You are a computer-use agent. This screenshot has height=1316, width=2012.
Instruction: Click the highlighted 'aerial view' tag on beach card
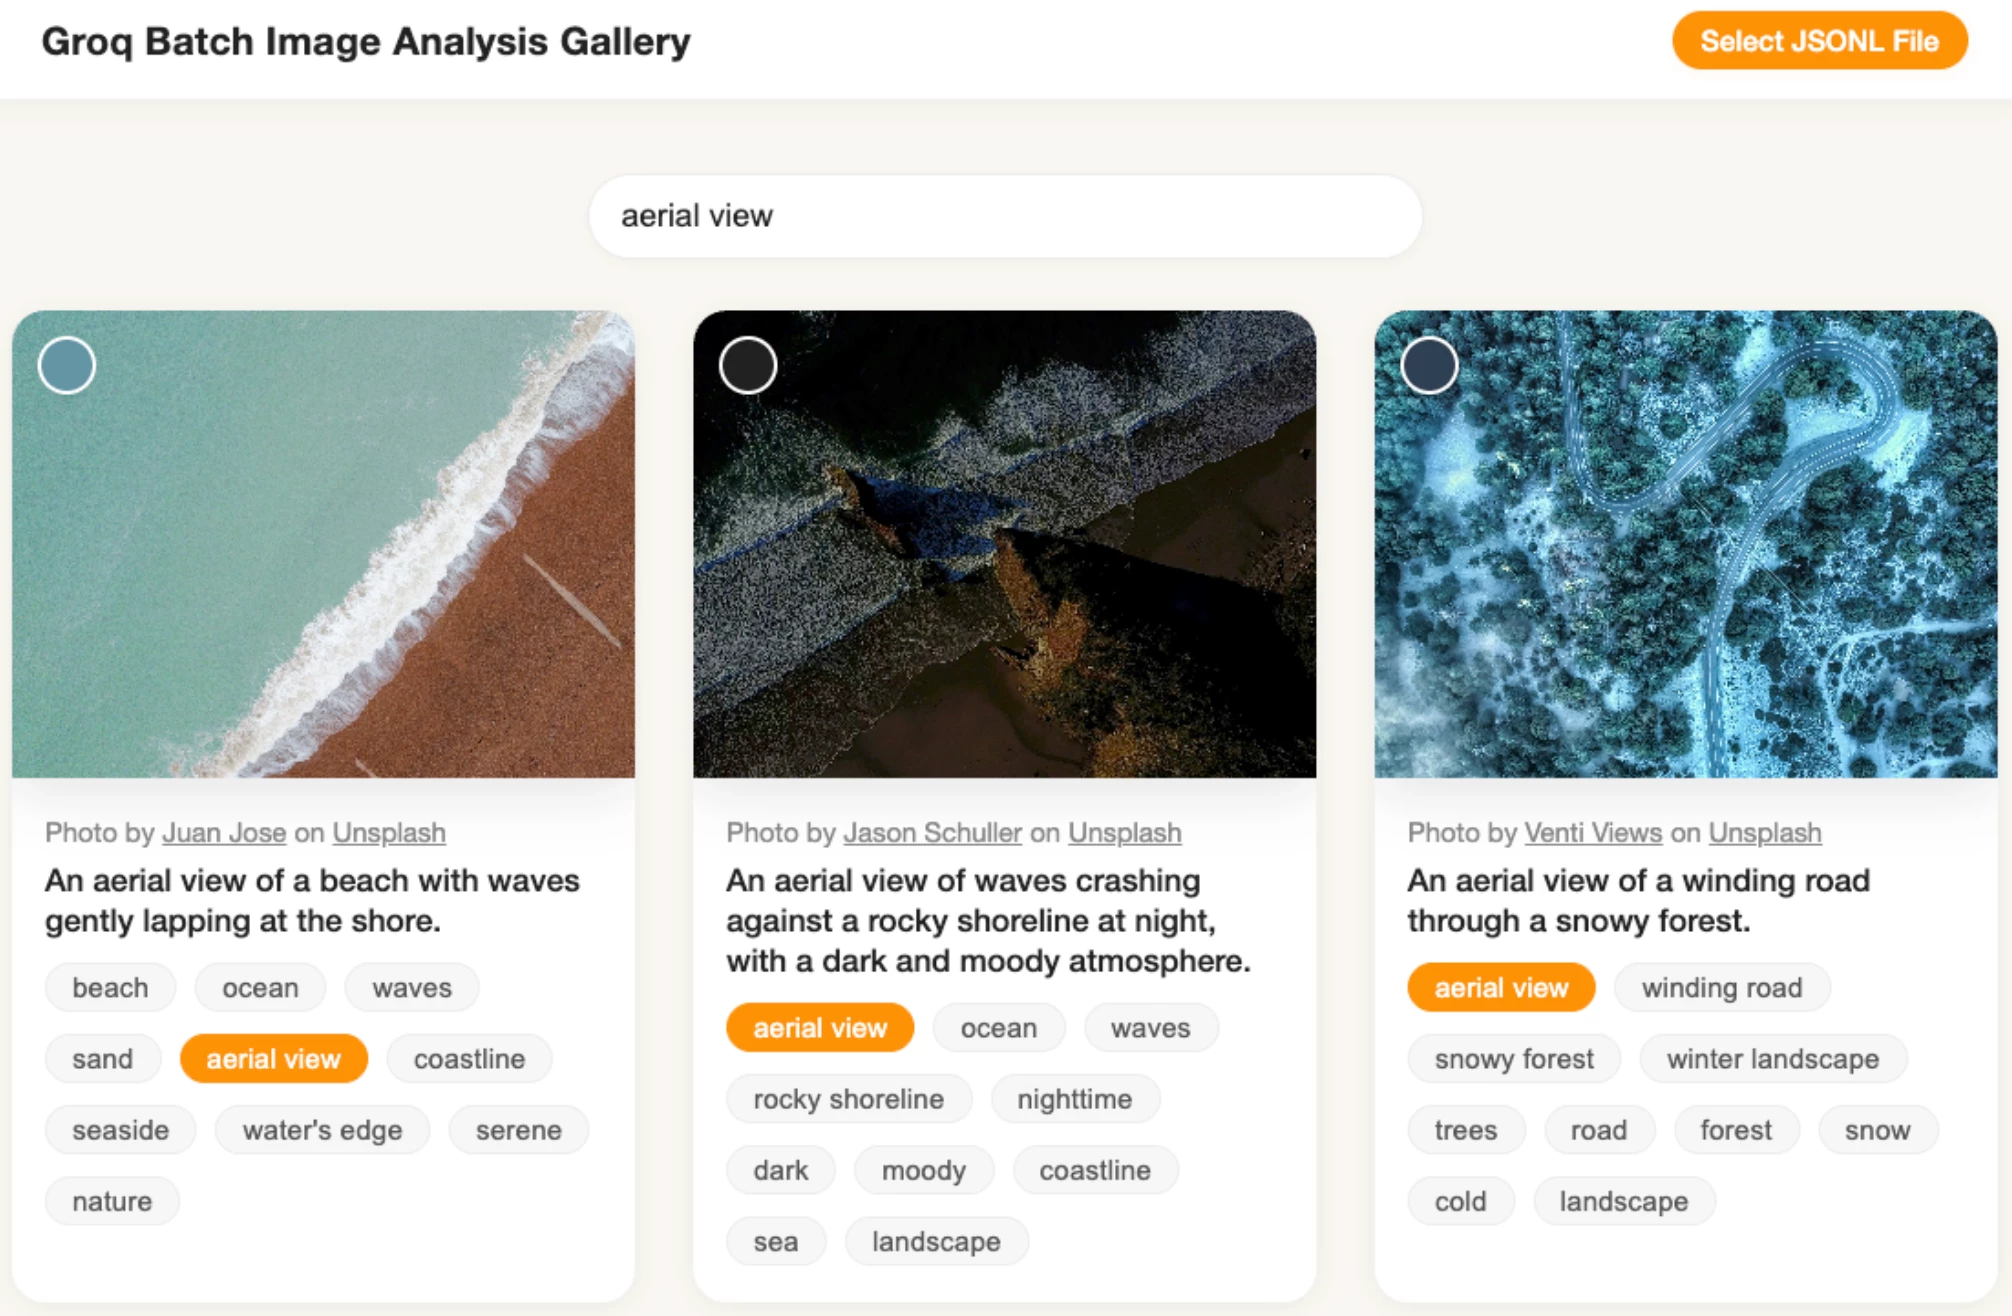click(274, 1059)
